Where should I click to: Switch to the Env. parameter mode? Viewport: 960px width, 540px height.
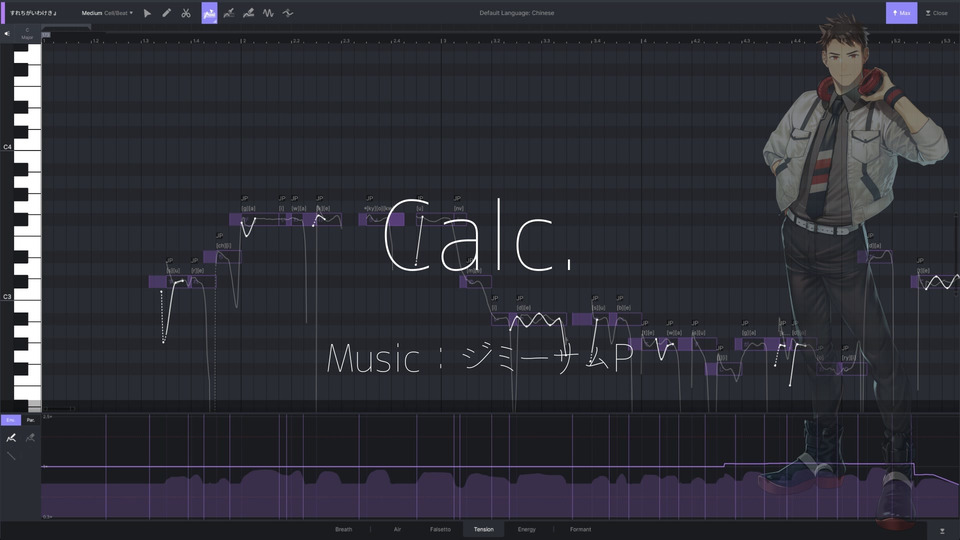10,420
